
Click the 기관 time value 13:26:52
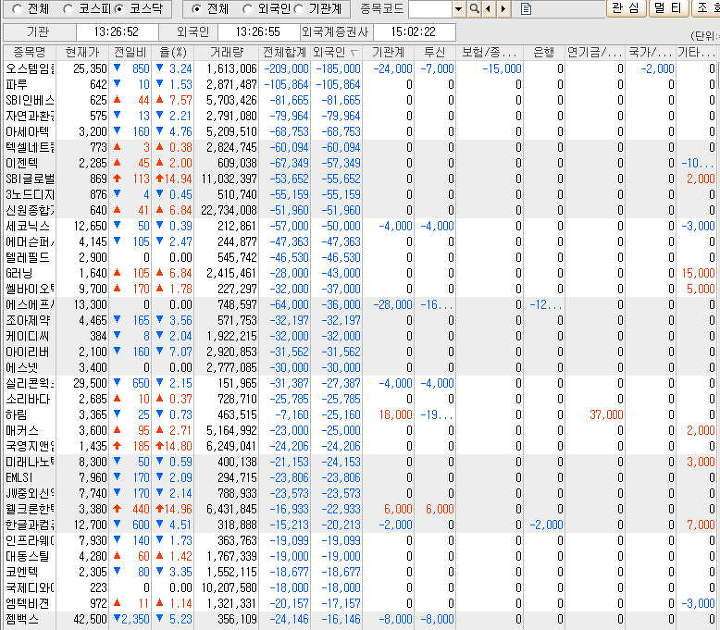116,32
